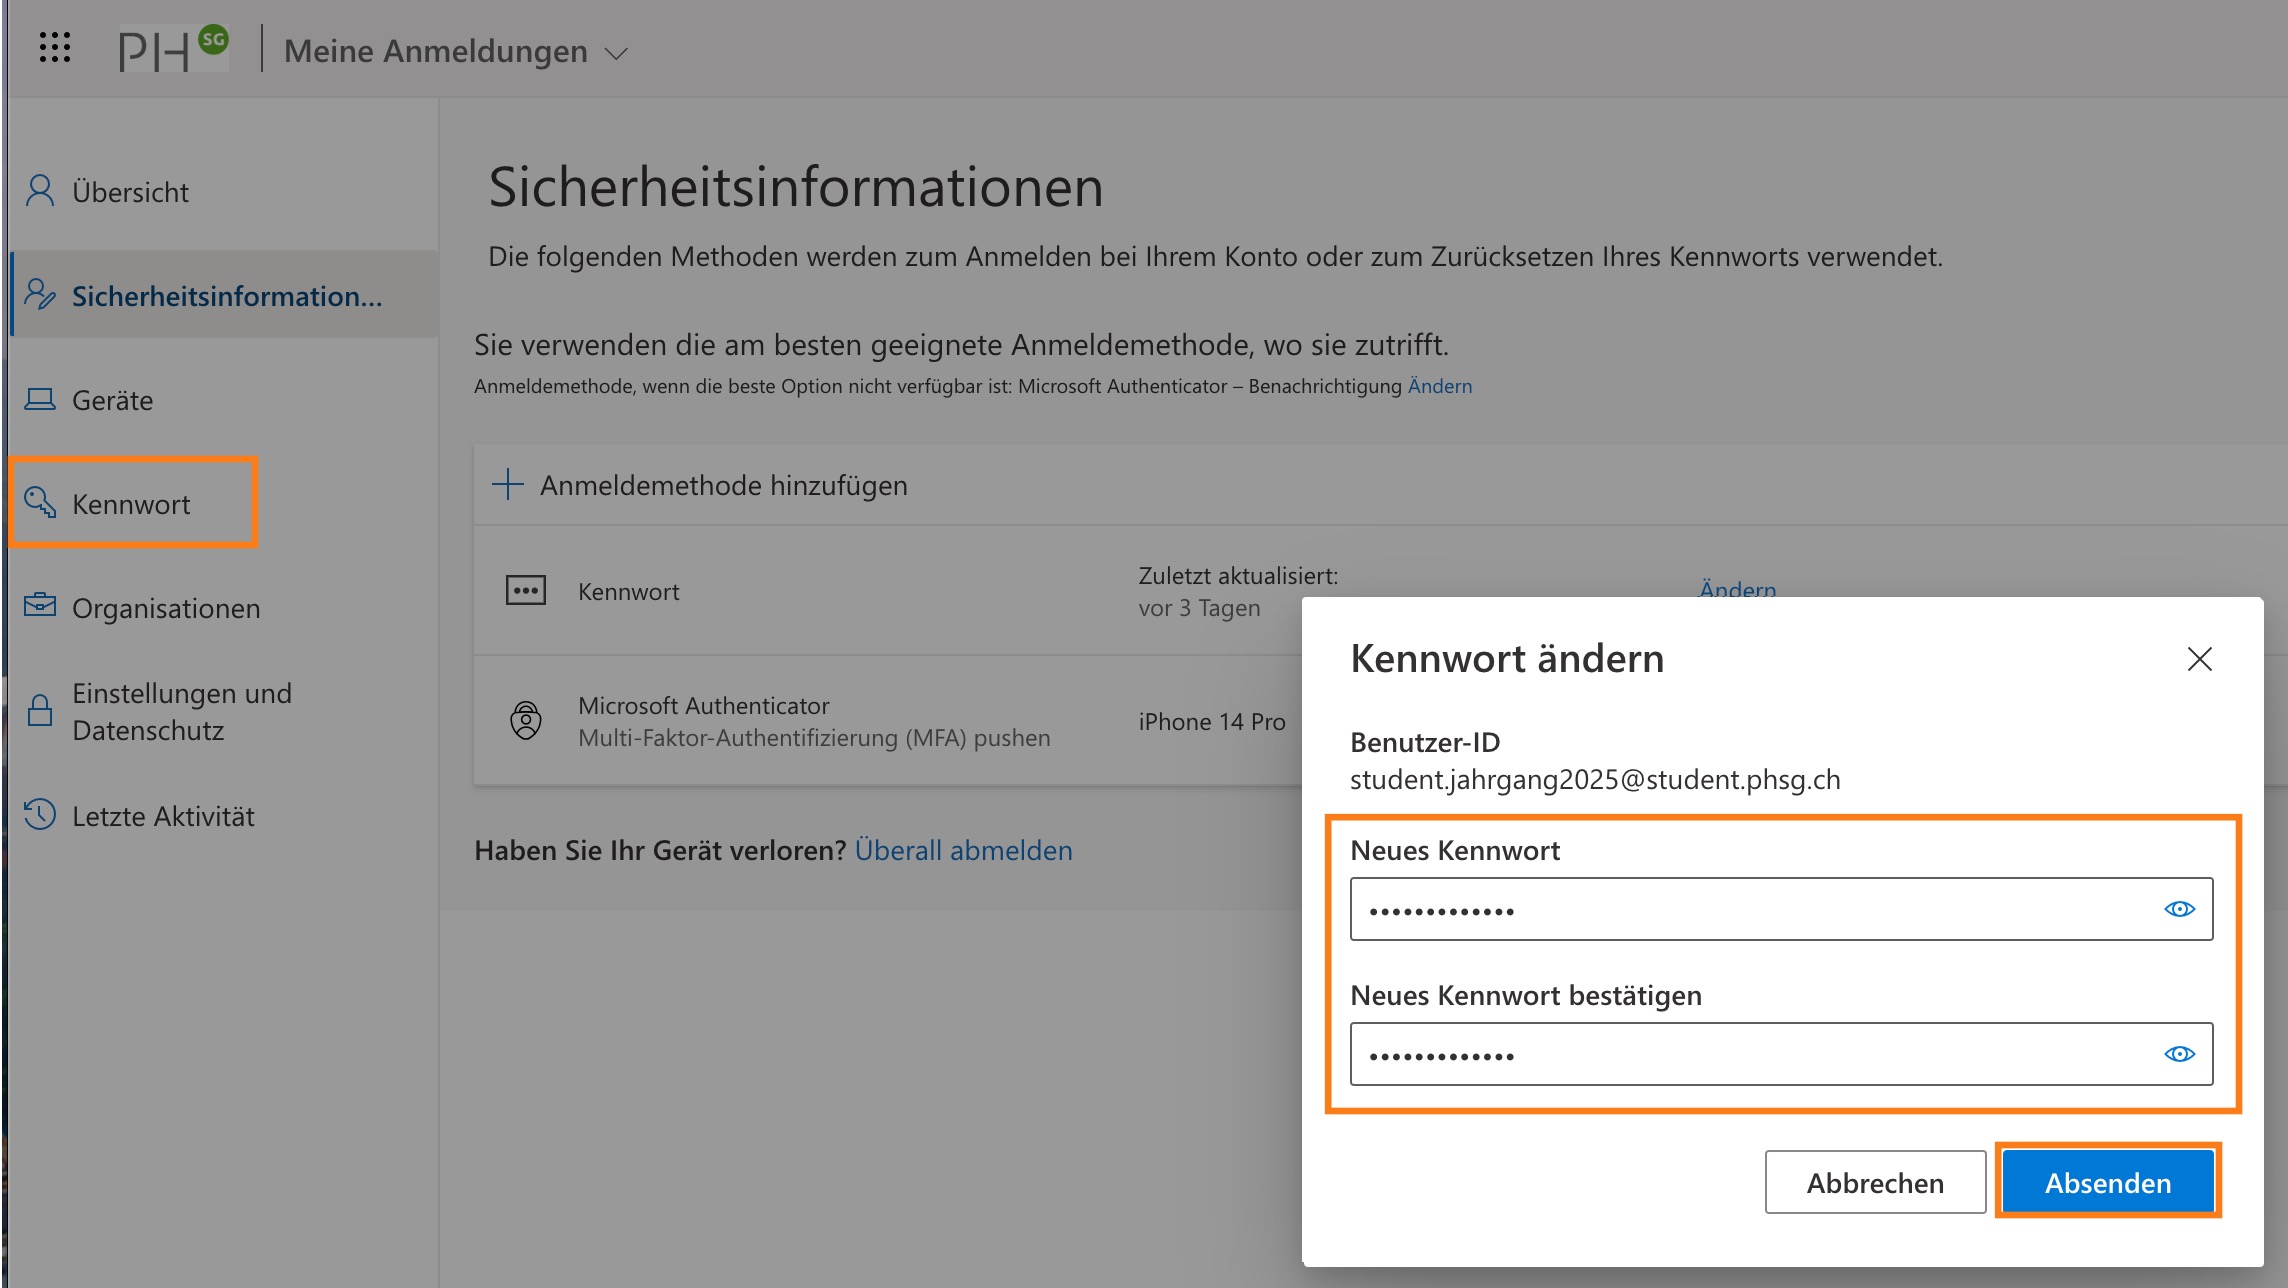Click the student.jahrgang2025@student.phsg.ch user ID
This screenshot has height=1288, width=2288.
1595,779
